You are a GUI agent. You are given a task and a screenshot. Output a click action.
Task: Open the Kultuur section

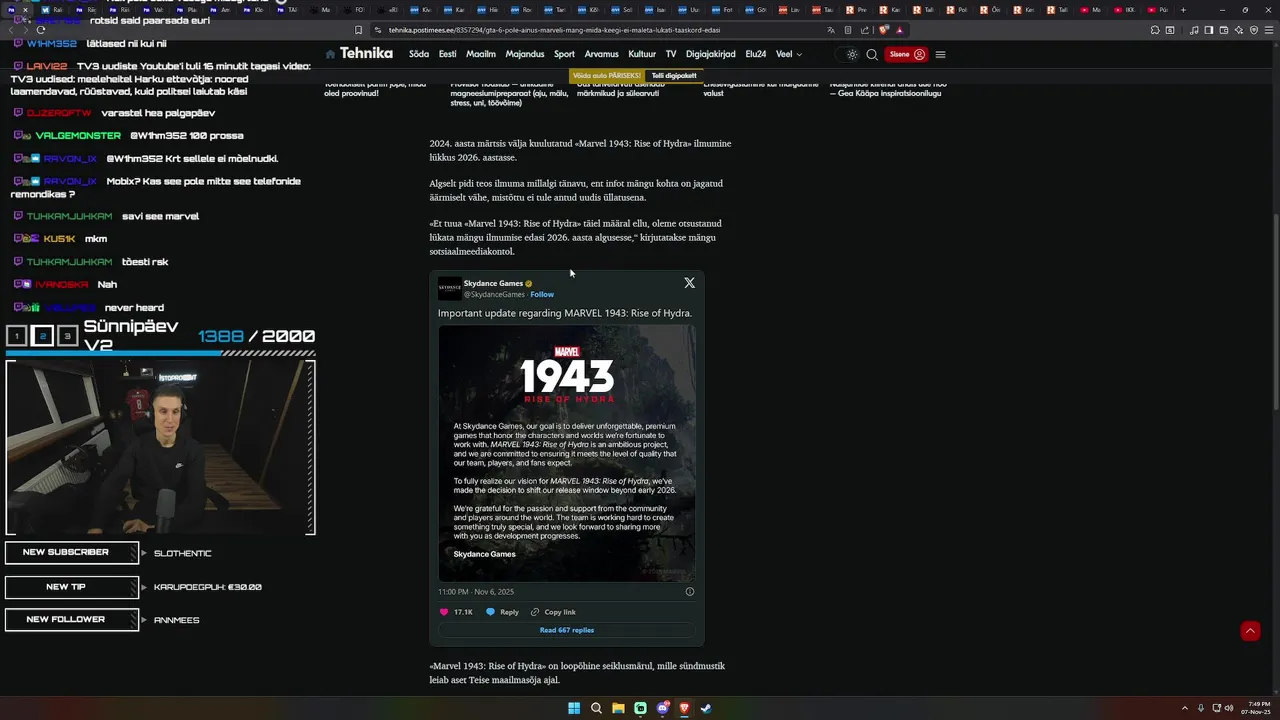(x=642, y=54)
